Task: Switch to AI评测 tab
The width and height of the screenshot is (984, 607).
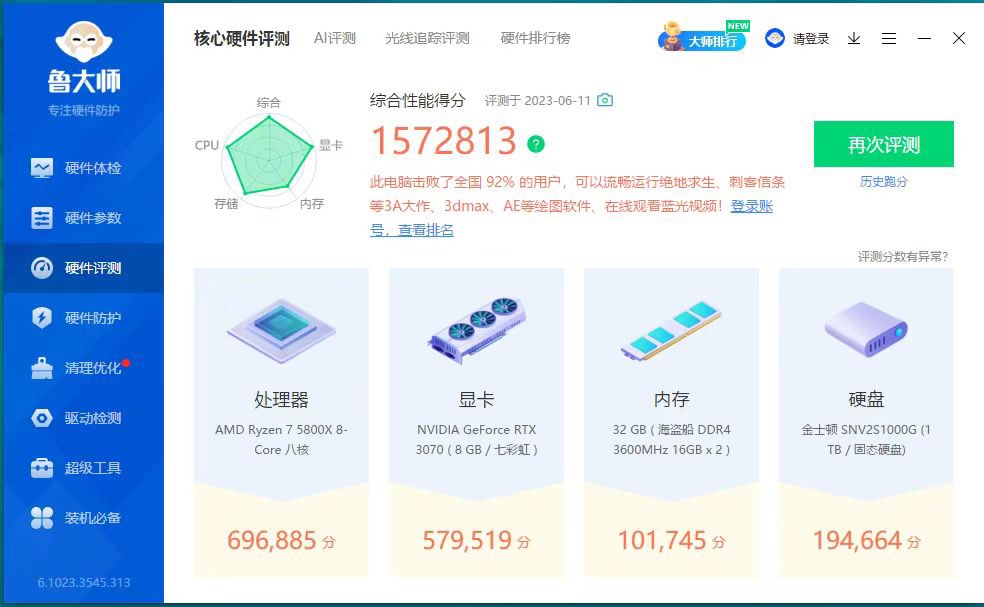Action: point(334,38)
